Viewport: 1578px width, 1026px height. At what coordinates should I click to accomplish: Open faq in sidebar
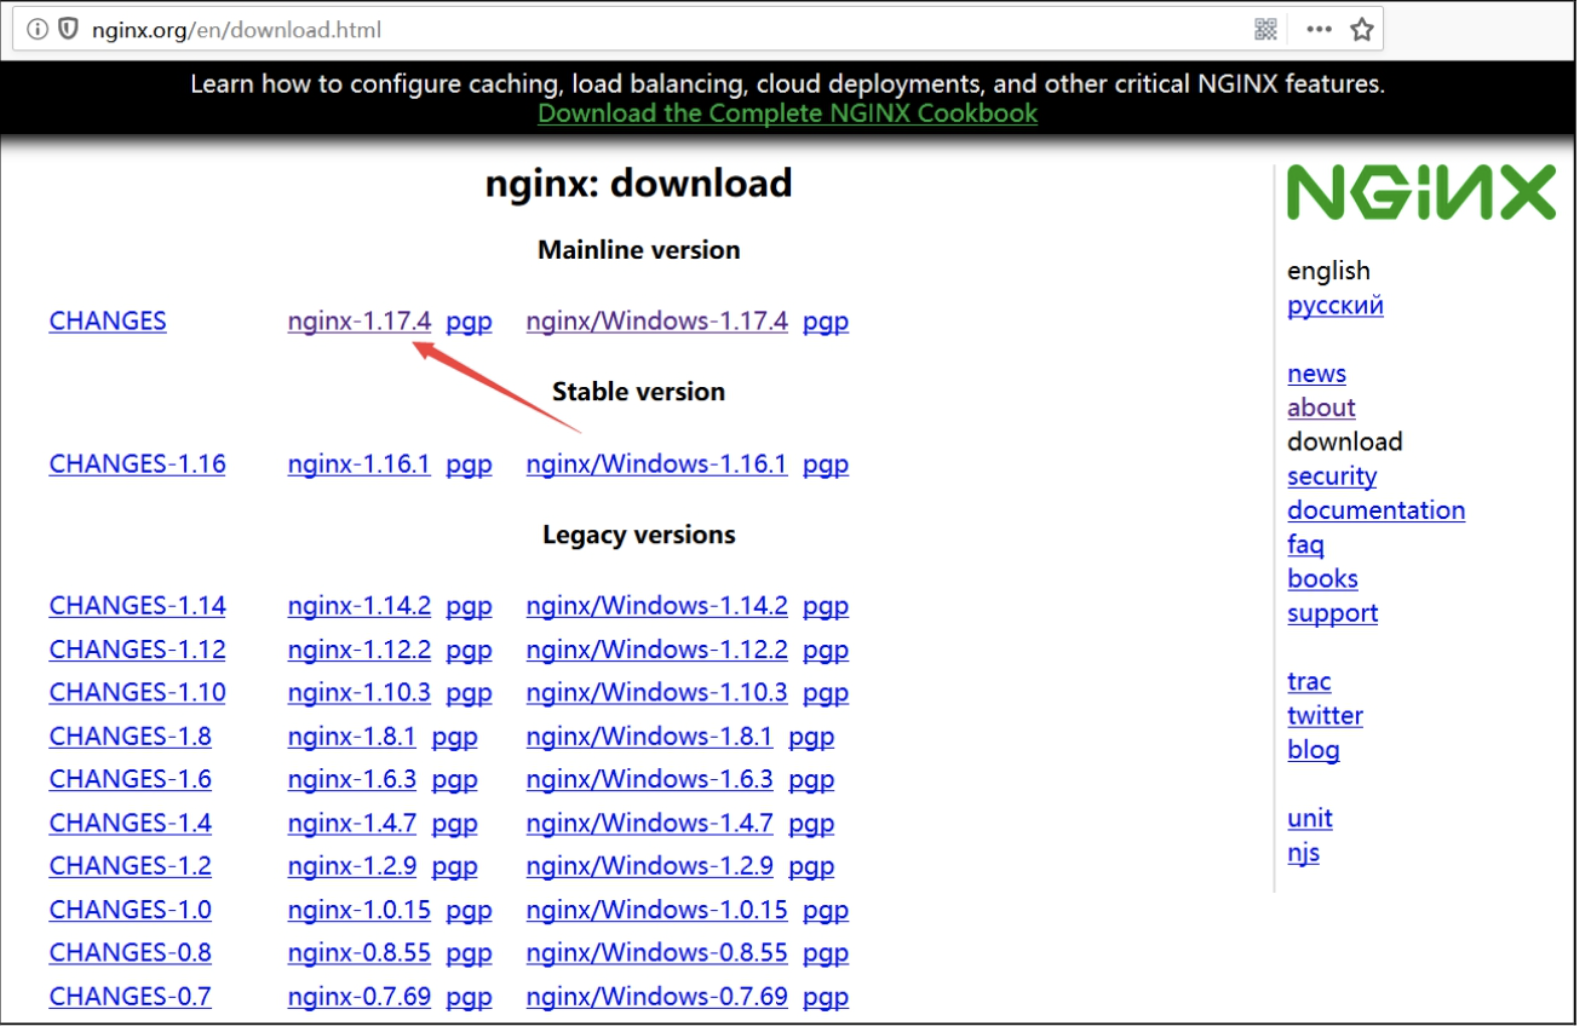[1305, 545]
